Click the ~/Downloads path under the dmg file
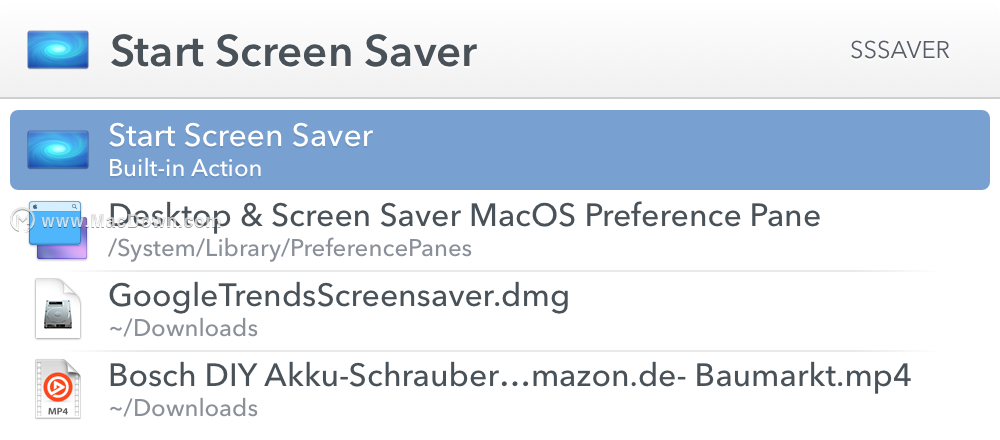 tap(183, 328)
